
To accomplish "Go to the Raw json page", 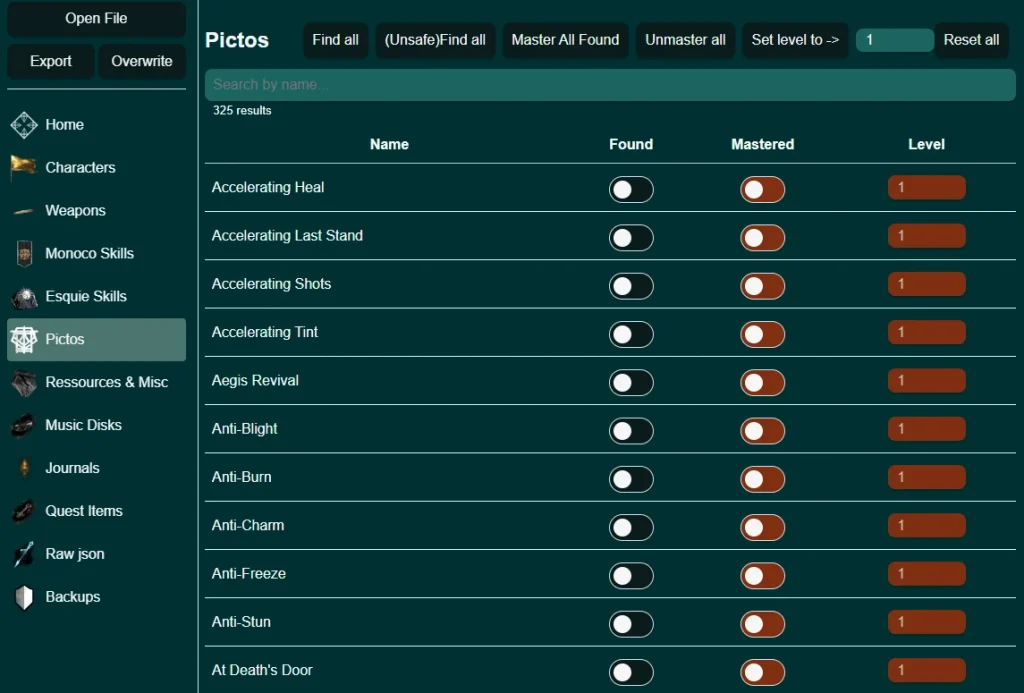I will [x=74, y=554].
